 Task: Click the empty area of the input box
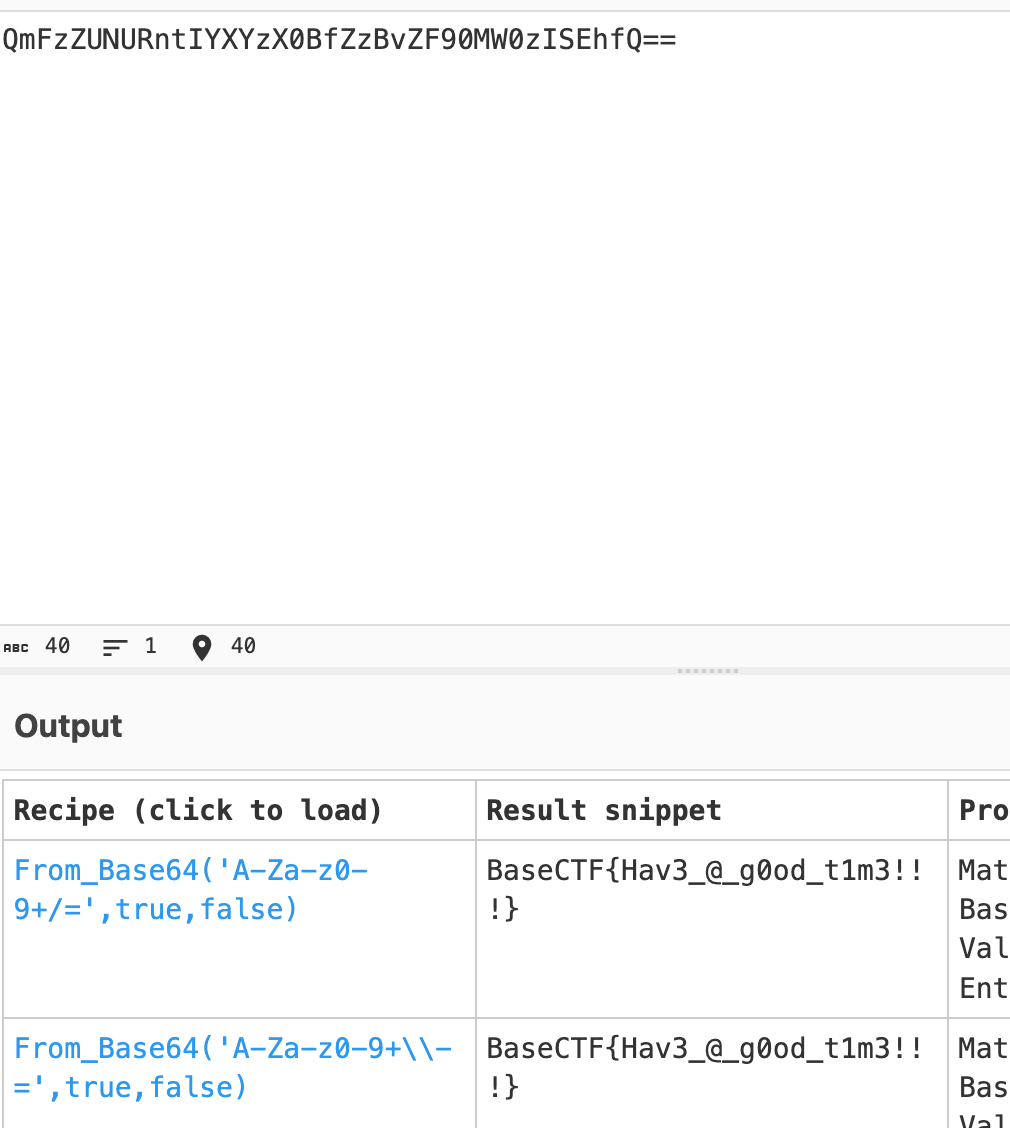[500, 330]
